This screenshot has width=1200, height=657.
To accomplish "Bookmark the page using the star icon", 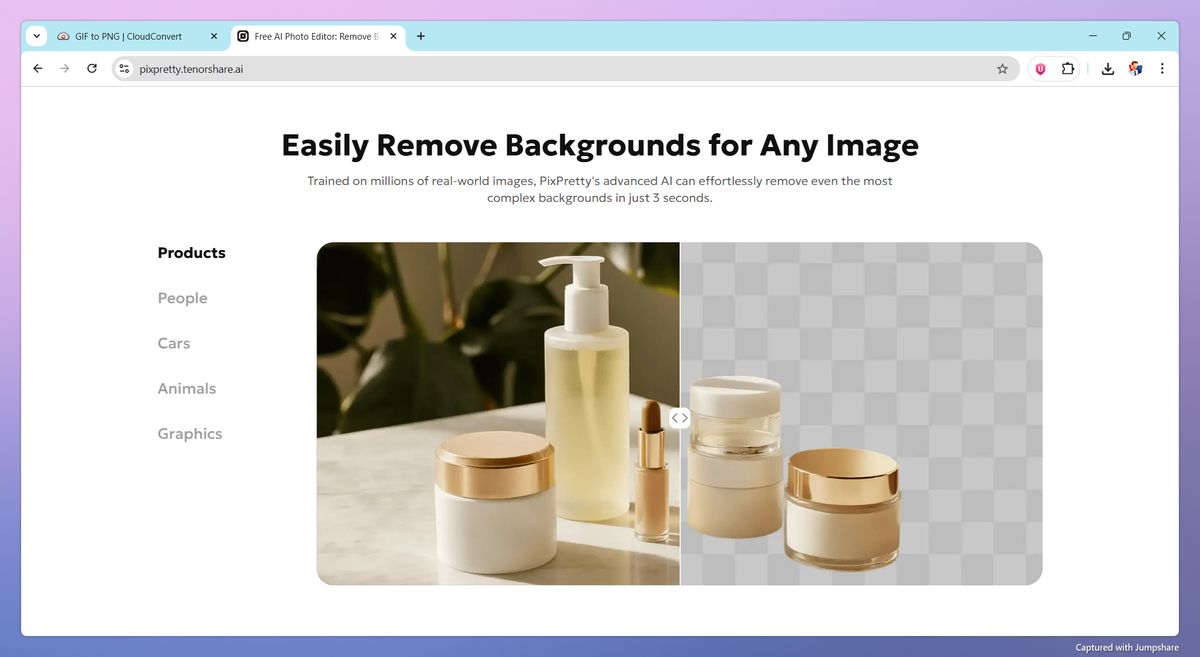I will (x=1002, y=68).
